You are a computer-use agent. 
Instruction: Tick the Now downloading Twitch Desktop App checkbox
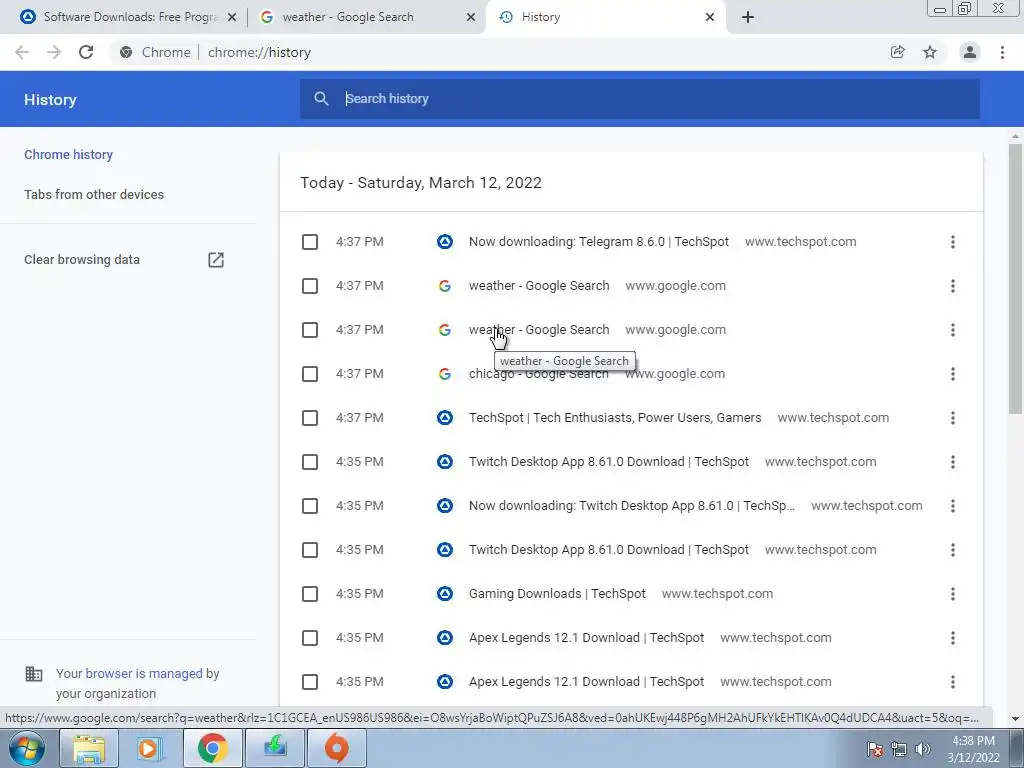tap(310, 506)
